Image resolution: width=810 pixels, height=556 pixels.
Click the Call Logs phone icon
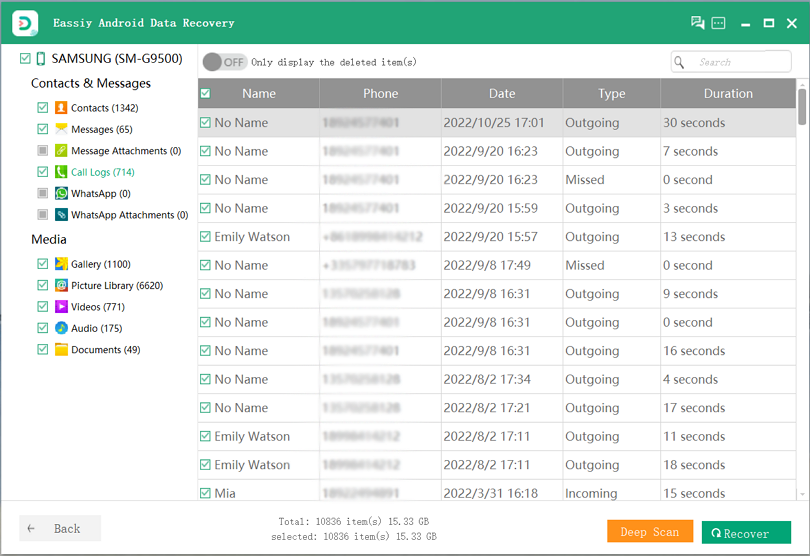pyautogui.click(x=61, y=172)
